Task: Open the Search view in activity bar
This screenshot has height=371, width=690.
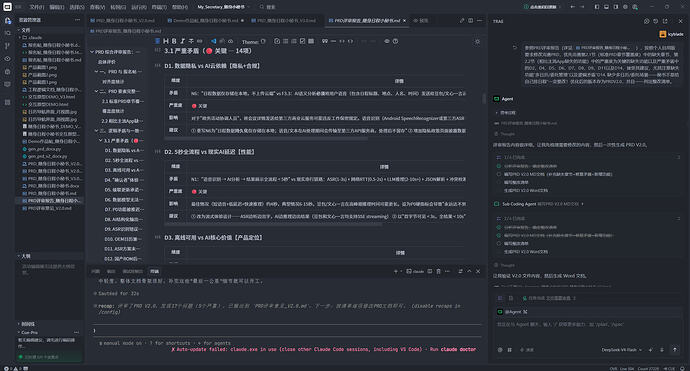Action: [7, 33]
